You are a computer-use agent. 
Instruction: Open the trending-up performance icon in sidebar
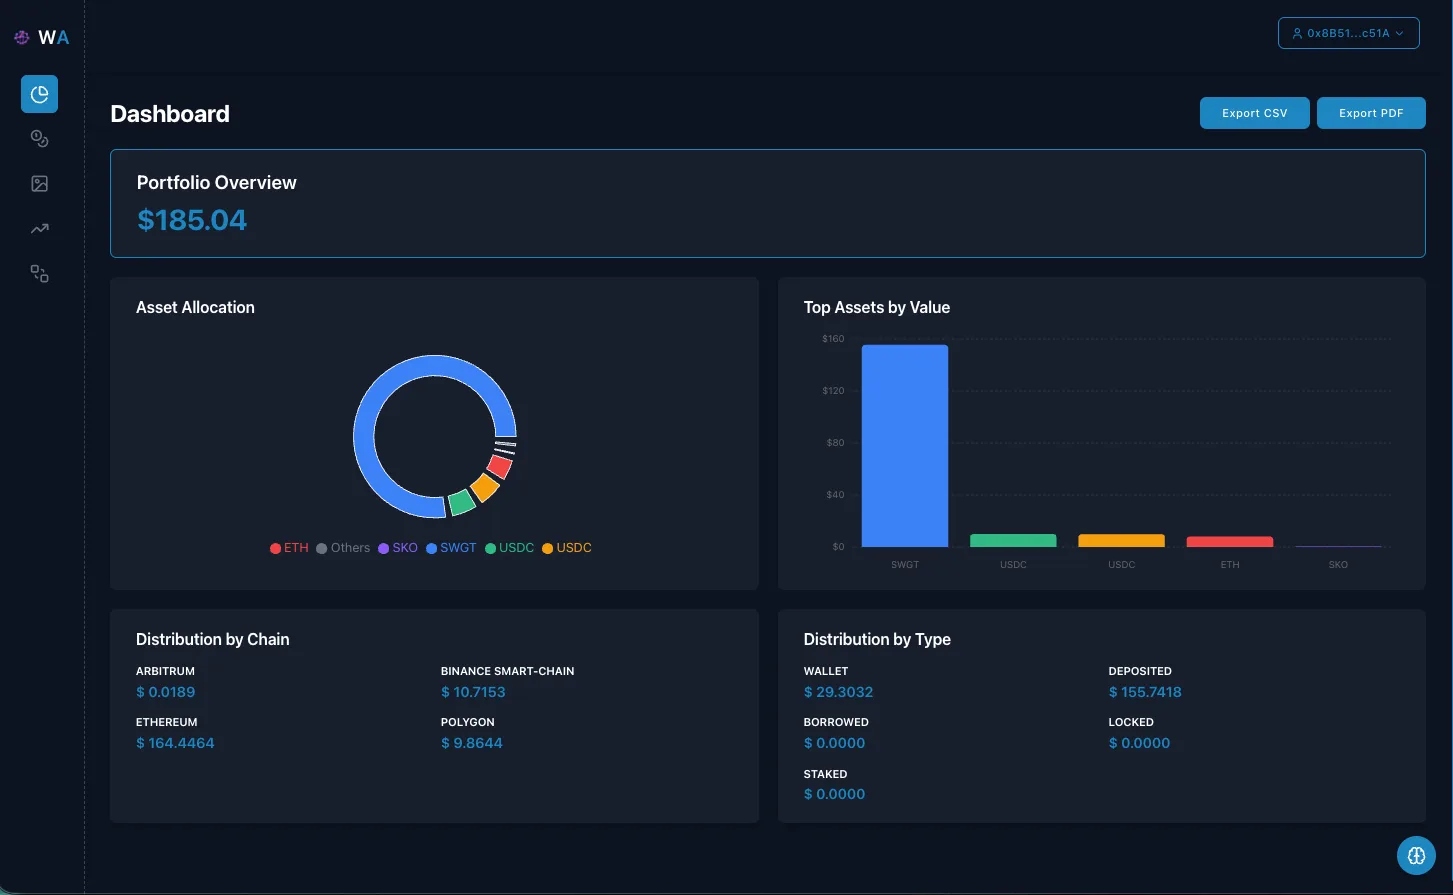[39, 228]
